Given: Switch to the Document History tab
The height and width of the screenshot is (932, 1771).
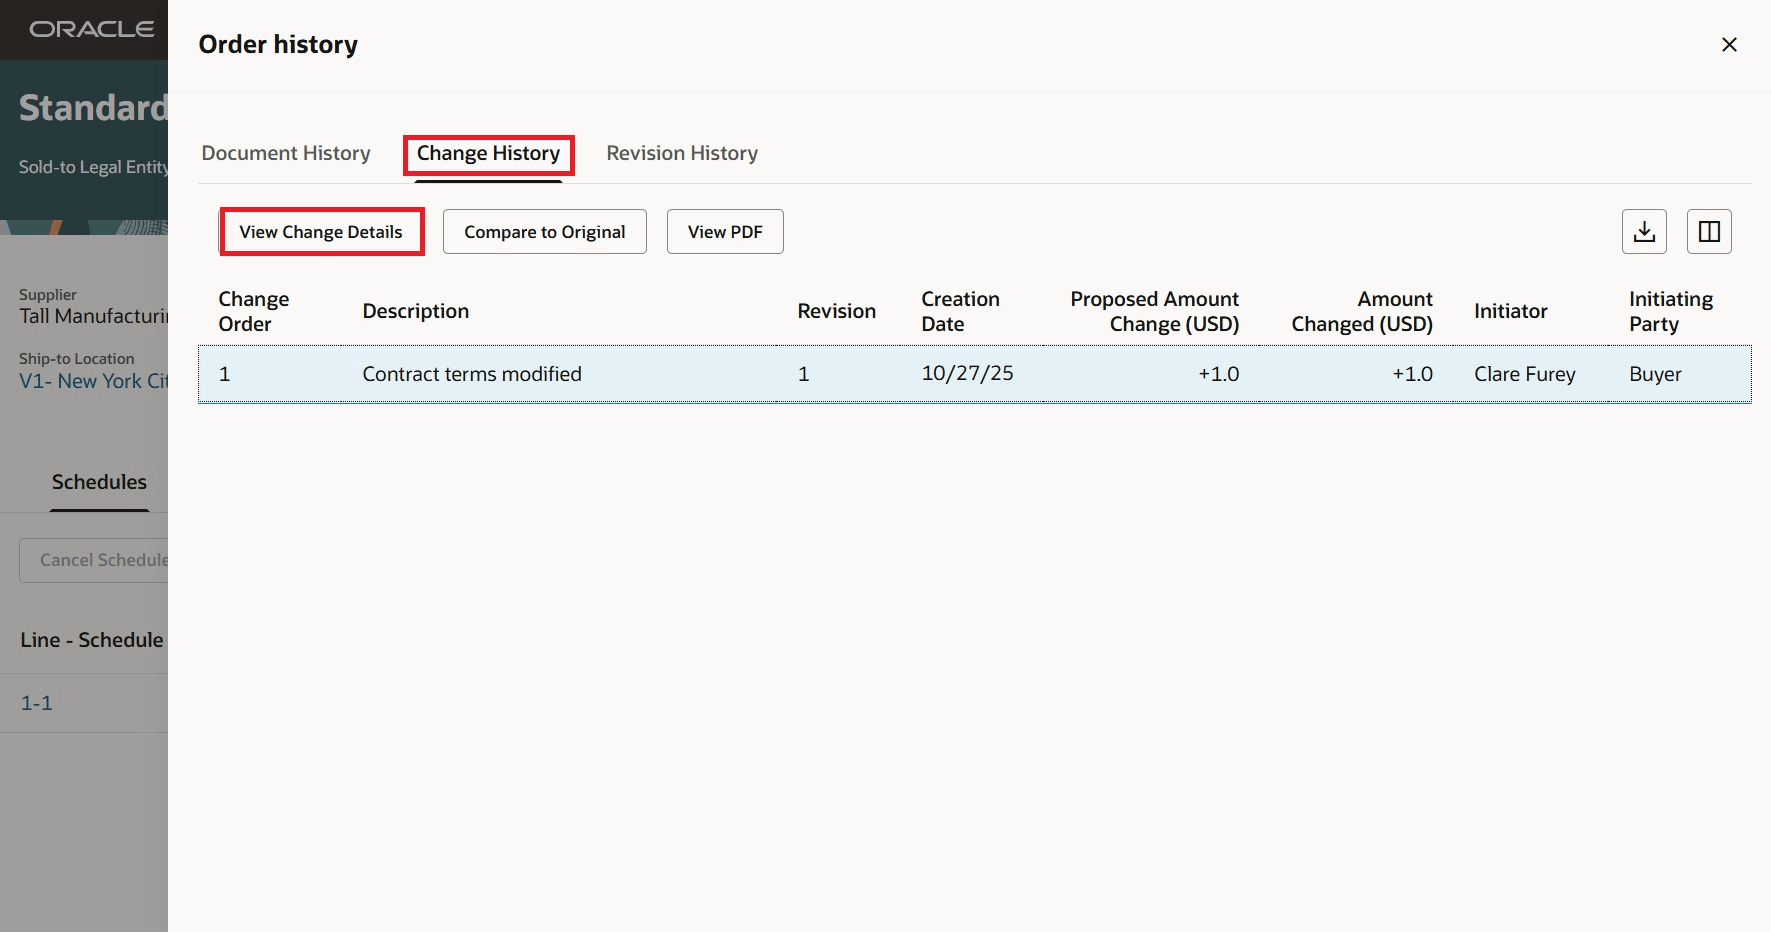Looking at the screenshot, I should 285,152.
